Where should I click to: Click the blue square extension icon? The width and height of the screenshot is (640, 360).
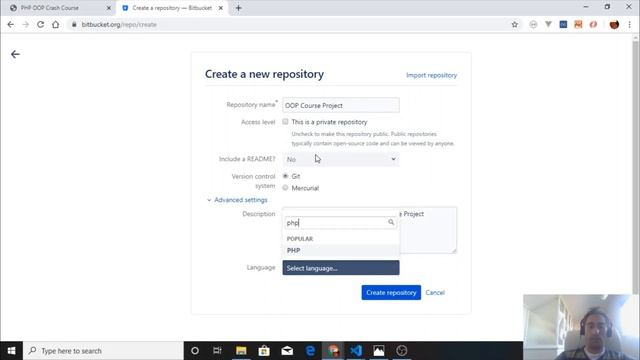tap(563, 24)
